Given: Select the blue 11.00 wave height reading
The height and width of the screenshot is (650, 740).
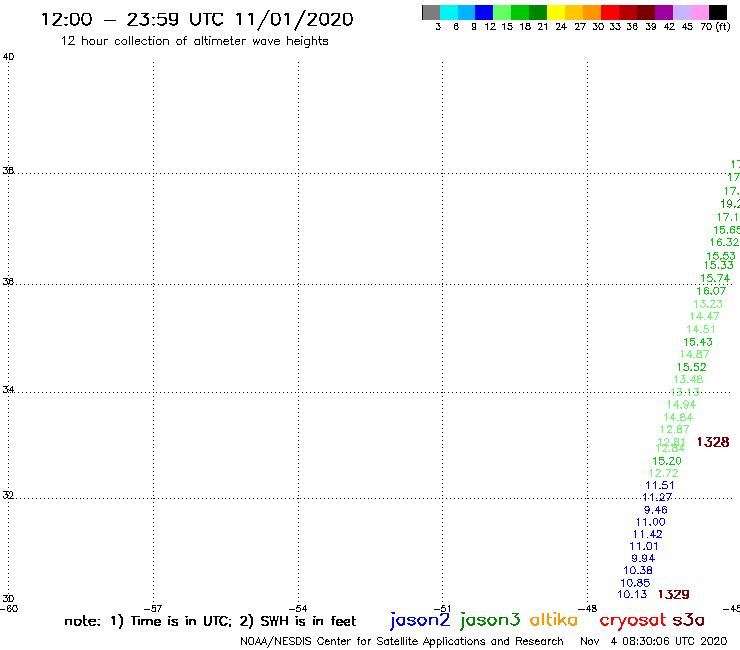Looking at the screenshot, I should click(650, 522).
